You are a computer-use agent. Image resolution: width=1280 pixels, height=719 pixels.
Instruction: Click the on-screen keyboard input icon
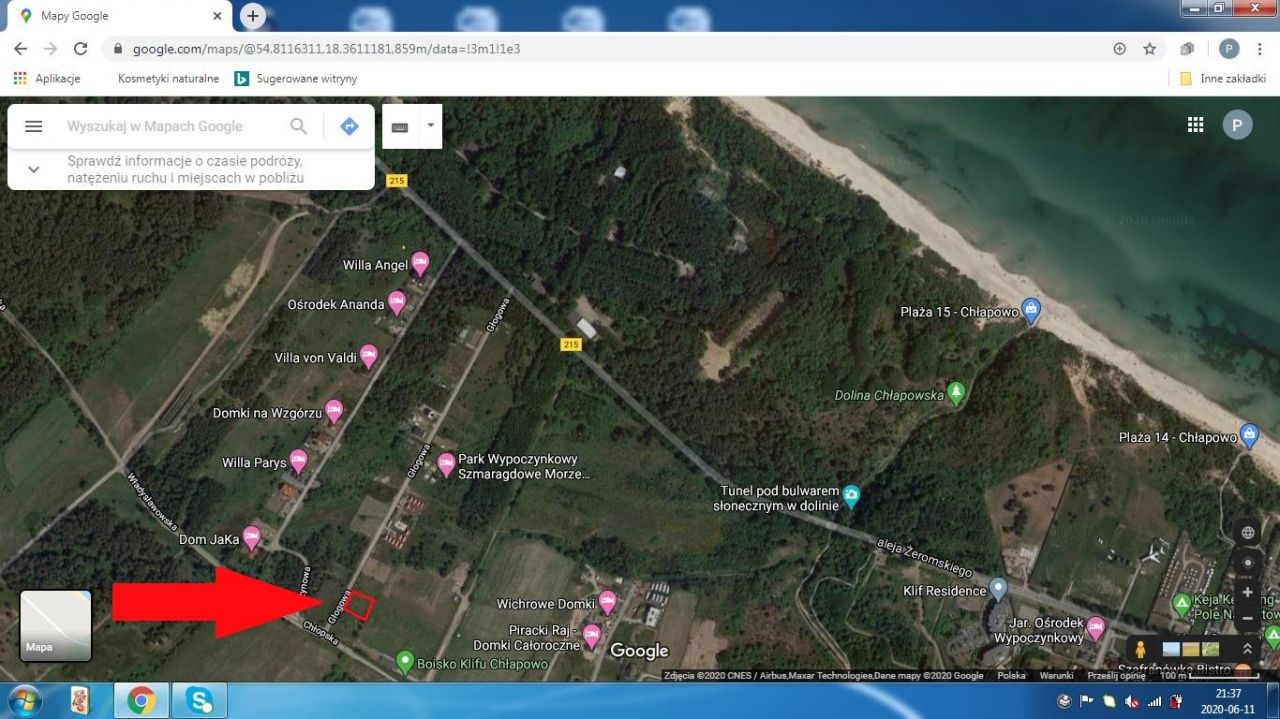pos(400,127)
